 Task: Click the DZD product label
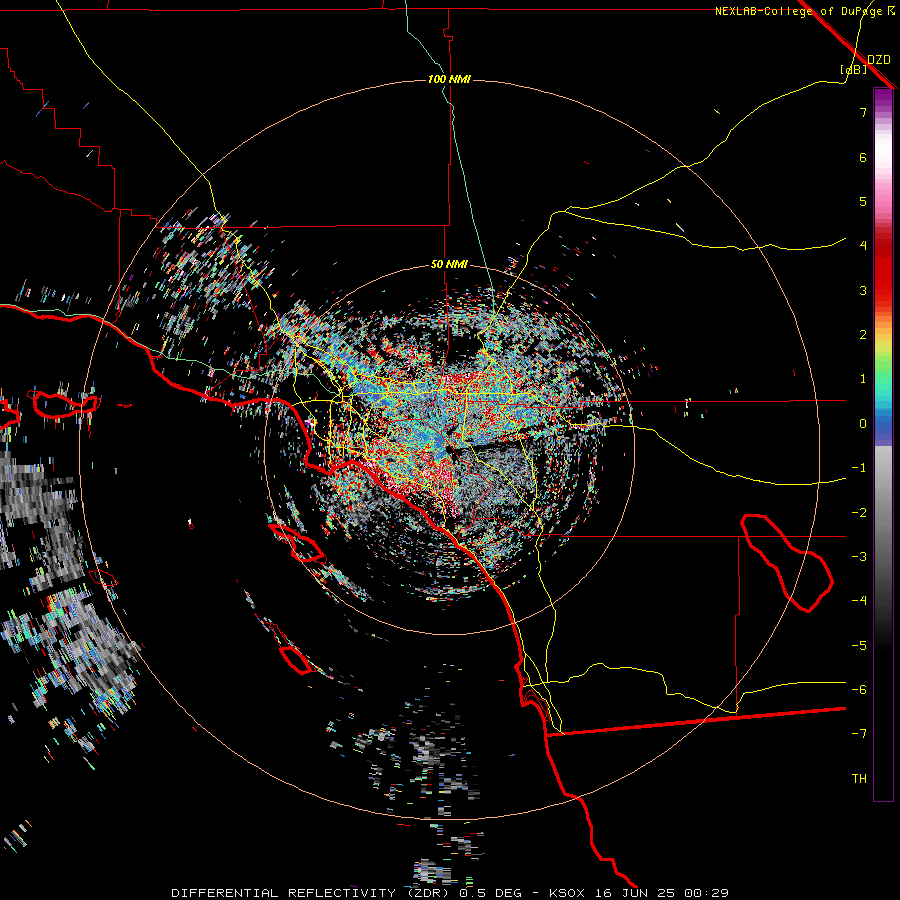pos(879,60)
